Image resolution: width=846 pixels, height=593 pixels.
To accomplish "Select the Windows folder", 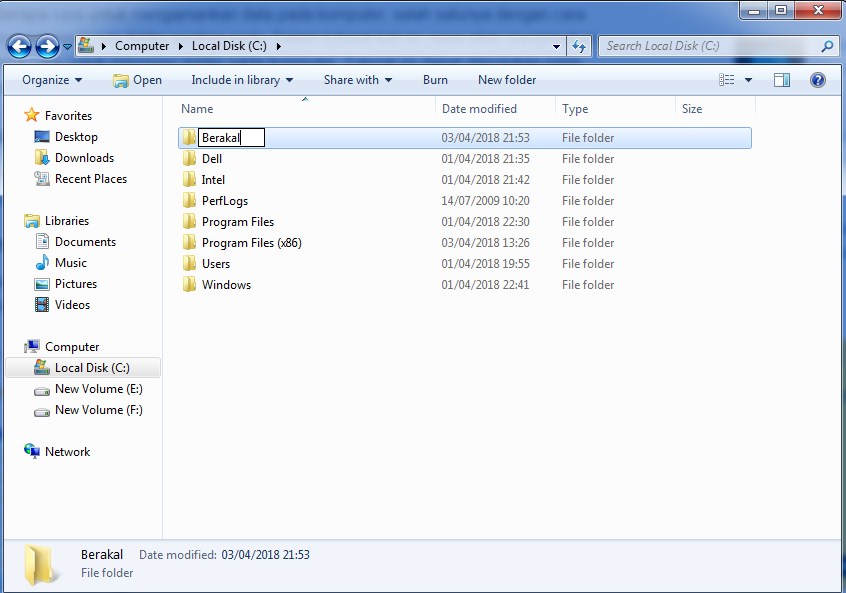I will [x=224, y=284].
